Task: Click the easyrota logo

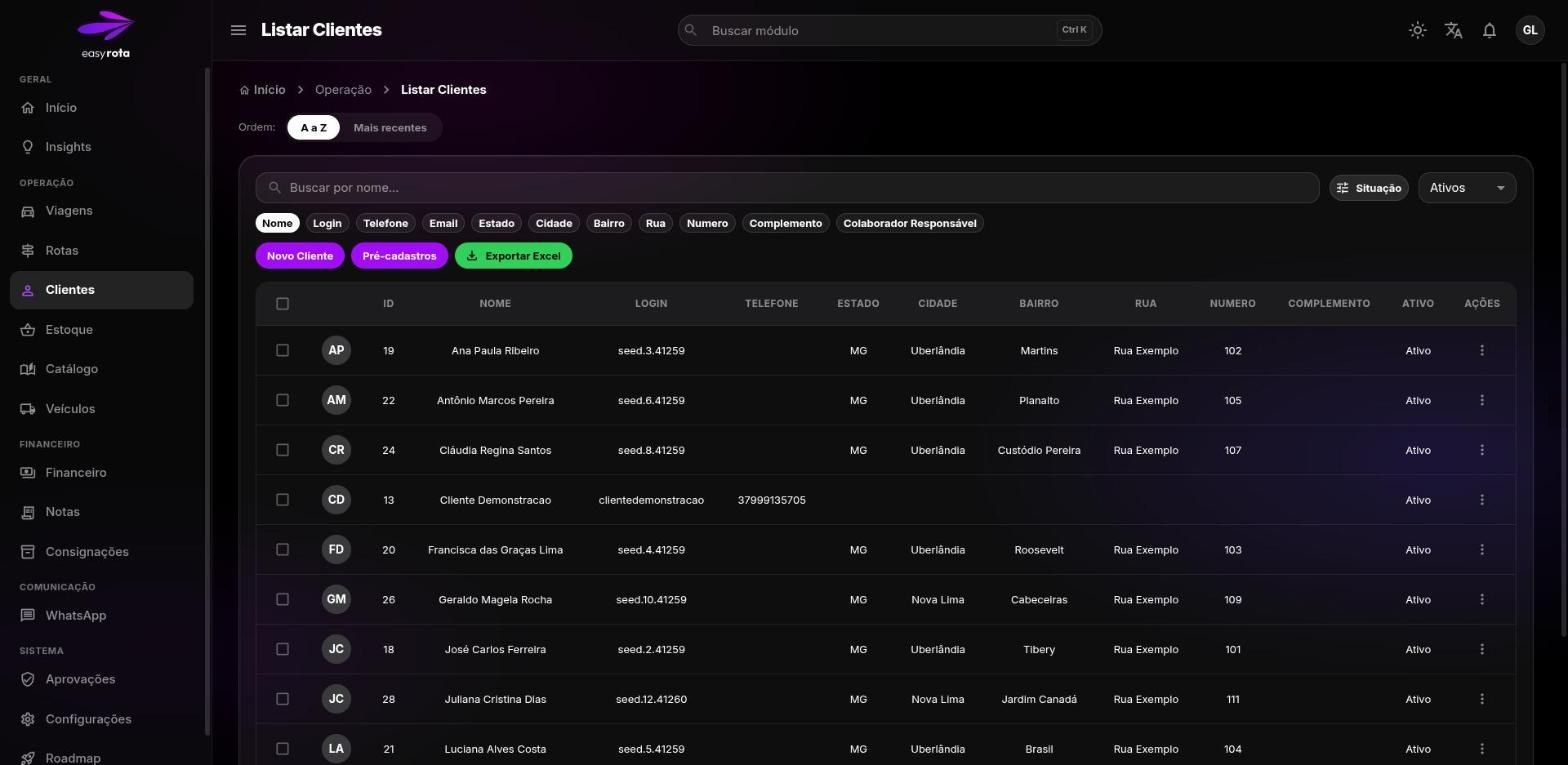Action: coord(105,35)
